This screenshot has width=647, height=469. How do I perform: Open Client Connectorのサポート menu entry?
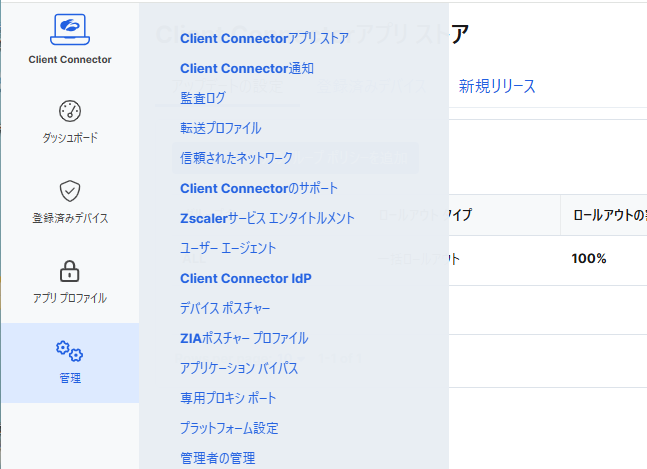pyautogui.click(x=259, y=188)
